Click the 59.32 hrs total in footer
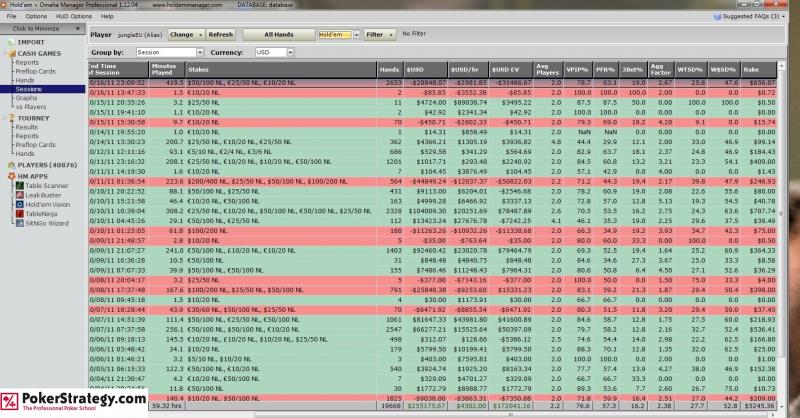800x418 pixels. [168, 406]
